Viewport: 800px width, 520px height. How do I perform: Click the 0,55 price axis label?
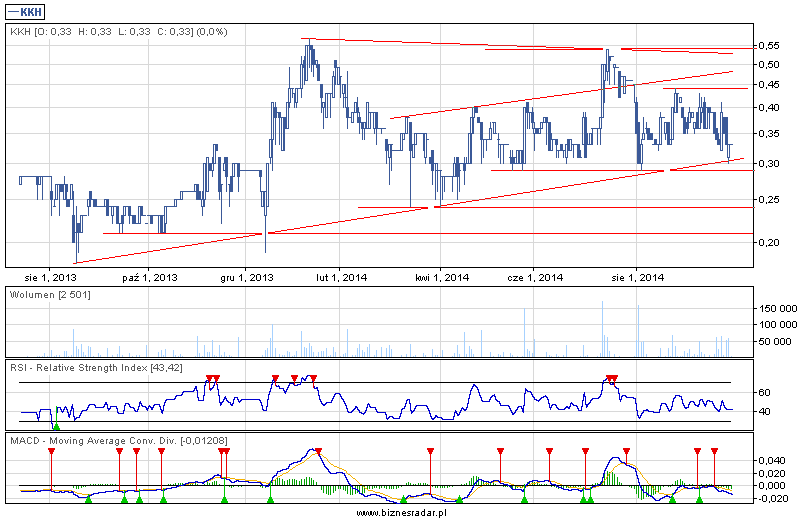767,46
